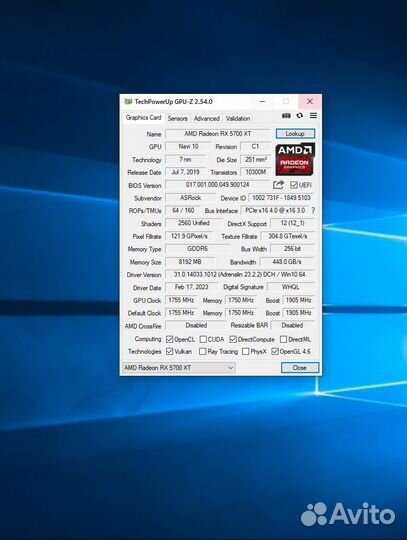This screenshot has width=407, height=540.
Task: Click the Subvendor value ASRock
Action: pos(190,198)
